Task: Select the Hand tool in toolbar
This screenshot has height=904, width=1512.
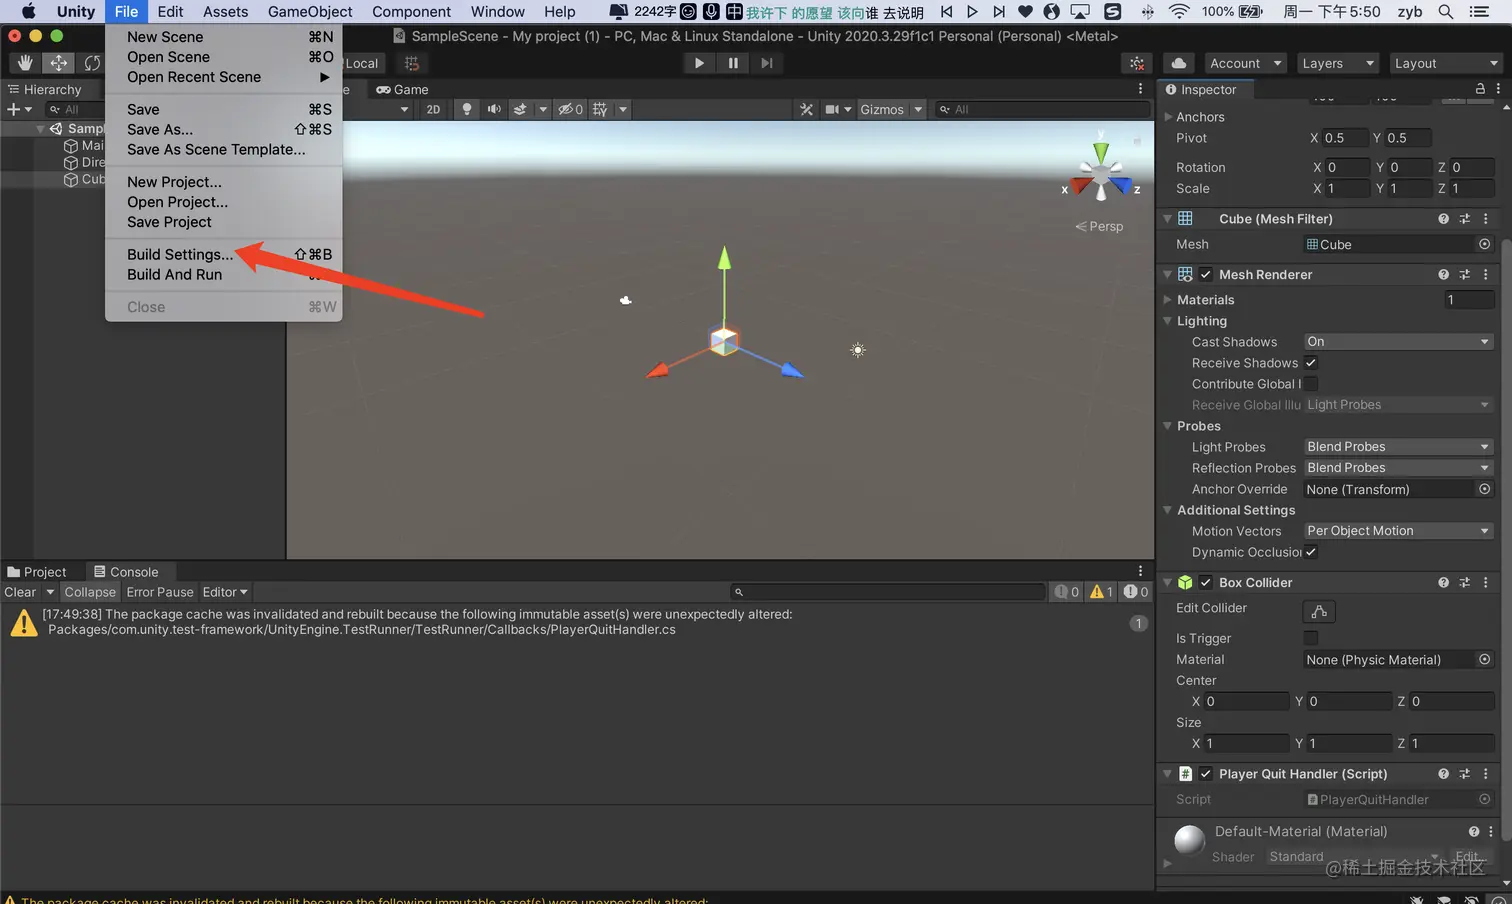Action: pyautogui.click(x=25, y=63)
